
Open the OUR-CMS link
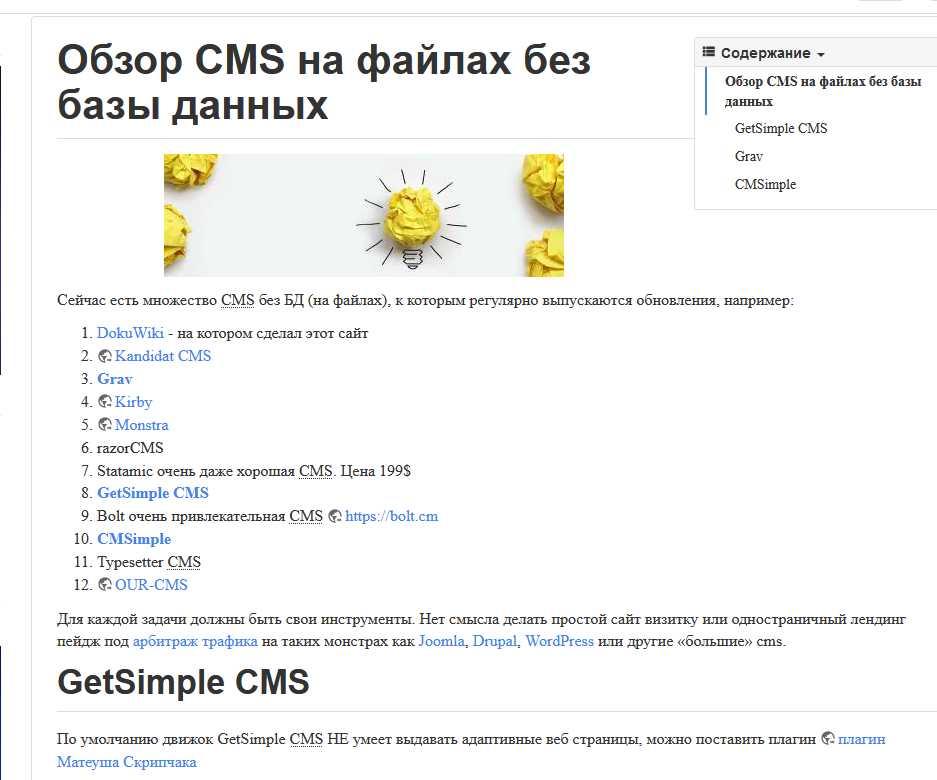pos(151,585)
